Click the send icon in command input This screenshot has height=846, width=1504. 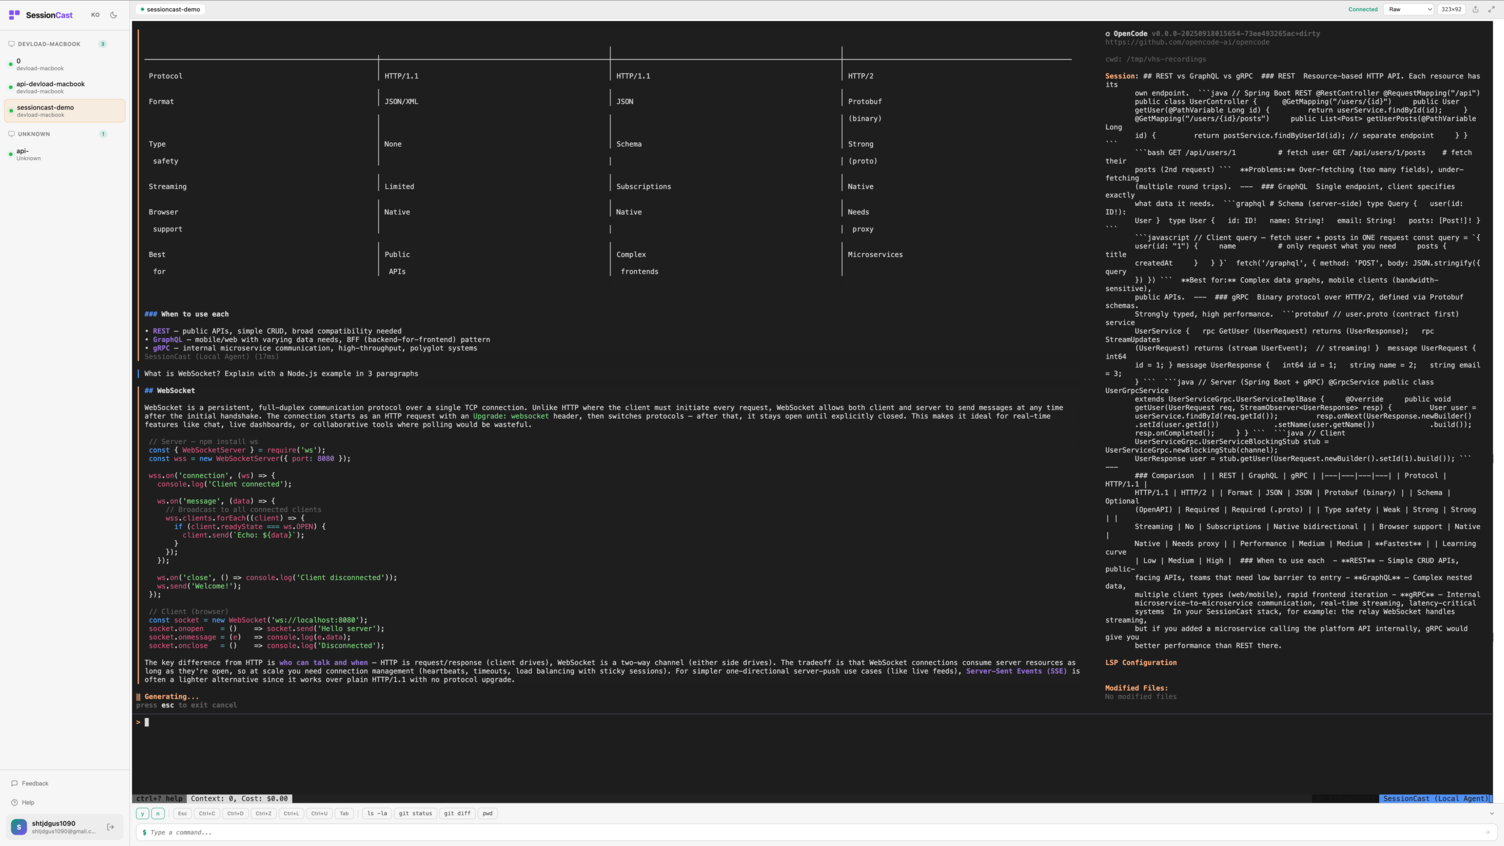click(1488, 832)
